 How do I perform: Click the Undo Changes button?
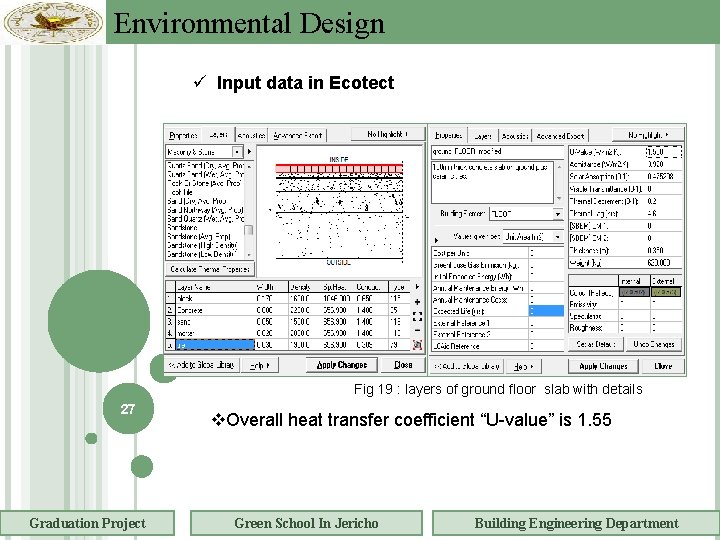654,344
